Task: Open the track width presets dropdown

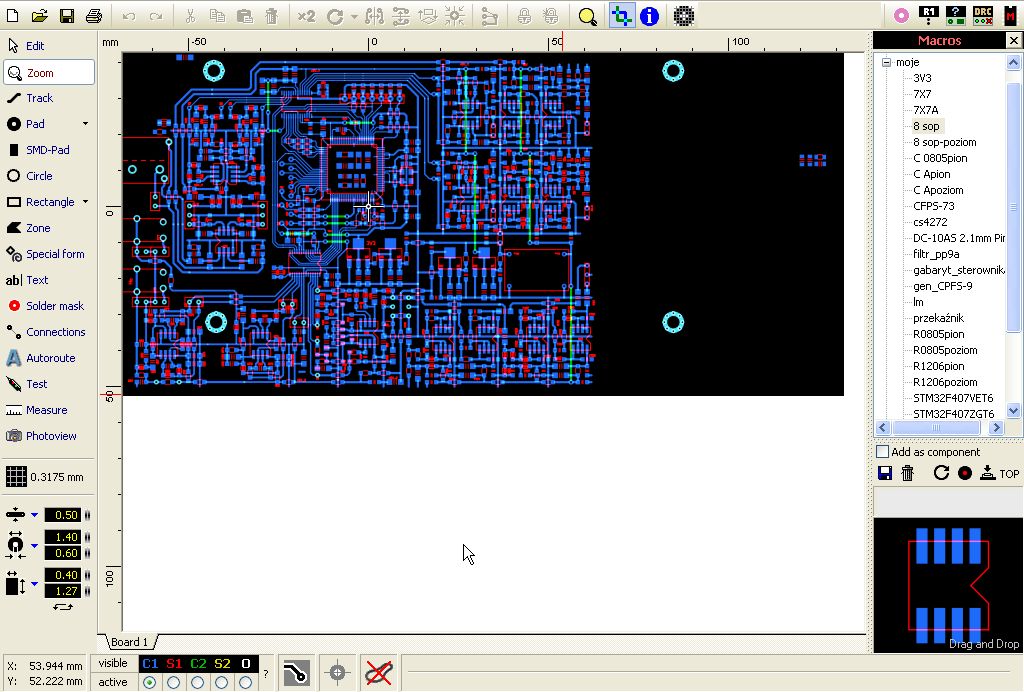Action: (34, 515)
